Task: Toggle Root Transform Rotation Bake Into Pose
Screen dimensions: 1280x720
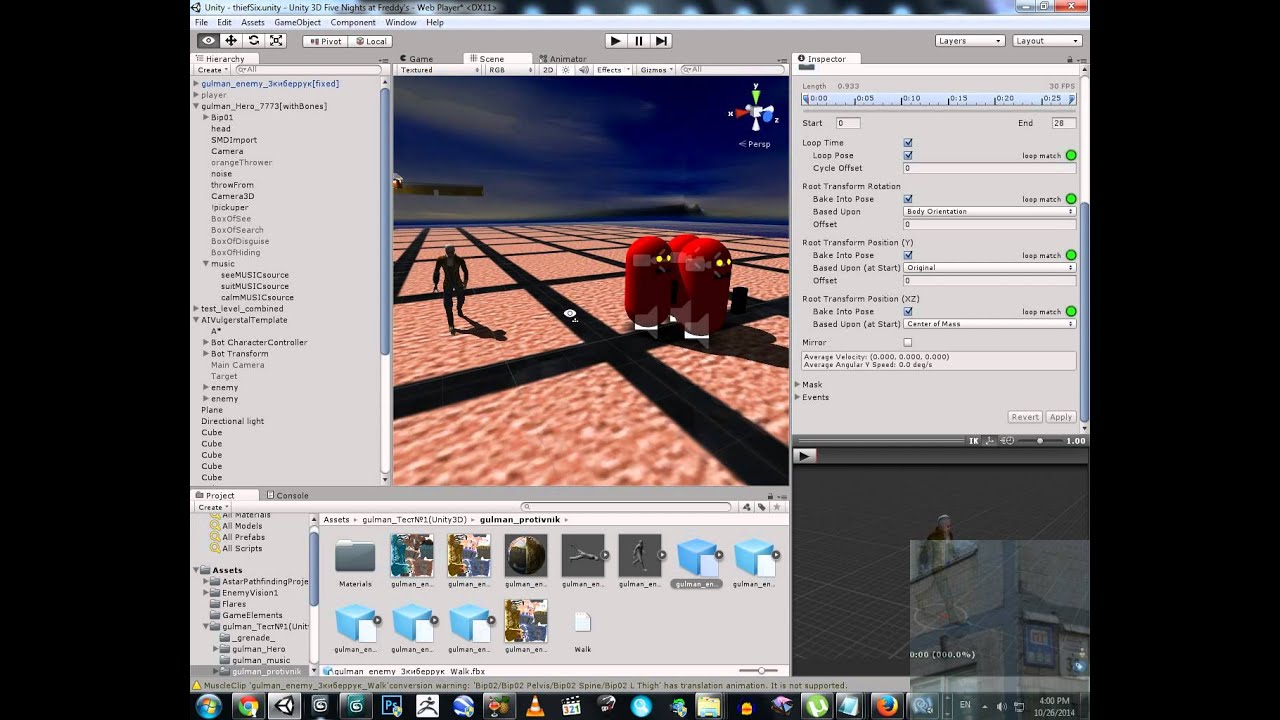Action: (x=908, y=199)
